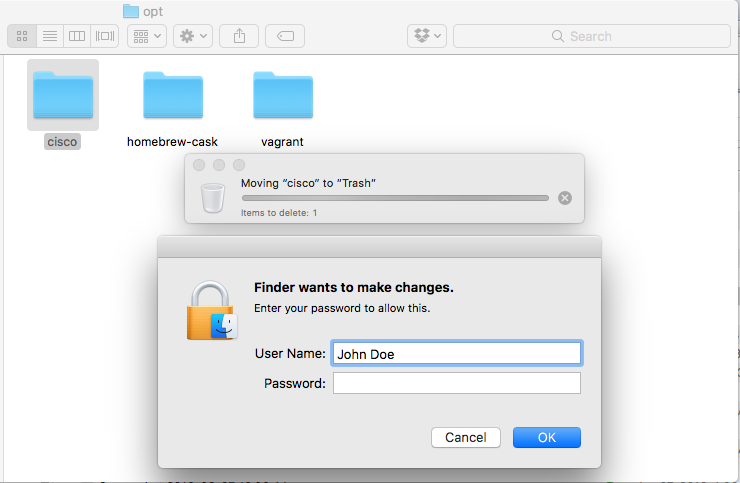This screenshot has width=740, height=483.
Task: Select the vagrant folder
Action: click(x=282, y=95)
